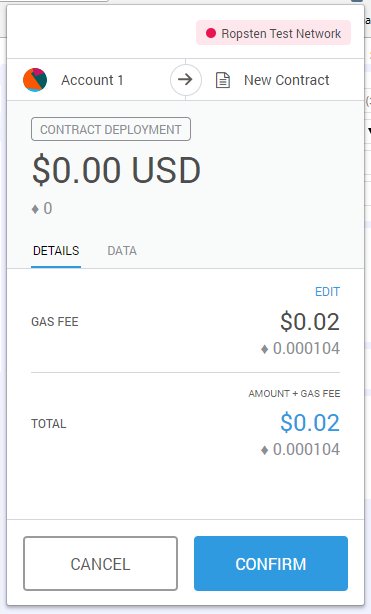Click the ETH diamond icon next to gas fee 0.000104
The width and height of the screenshot is (371, 614).
coord(264,349)
